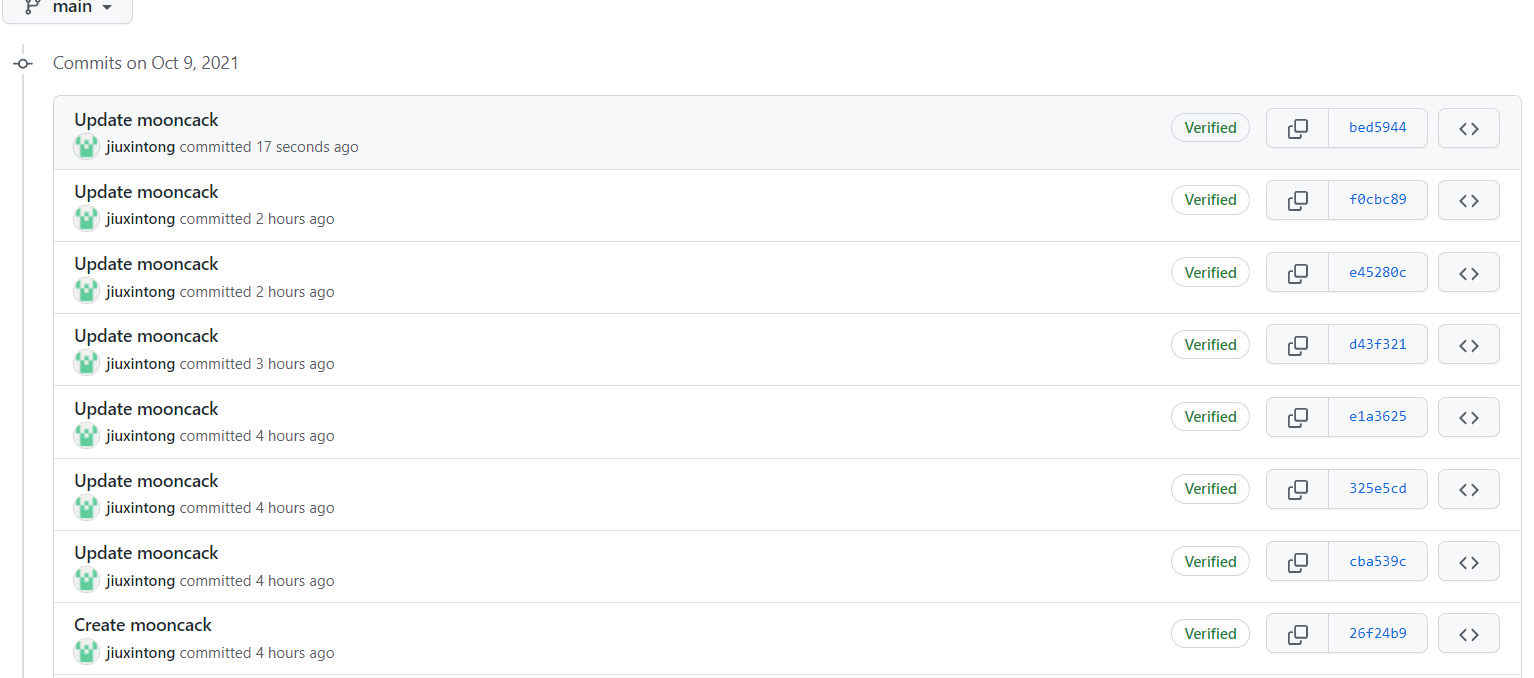
Task: Open commit hash link e1a3625
Action: [x=1377, y=417]
